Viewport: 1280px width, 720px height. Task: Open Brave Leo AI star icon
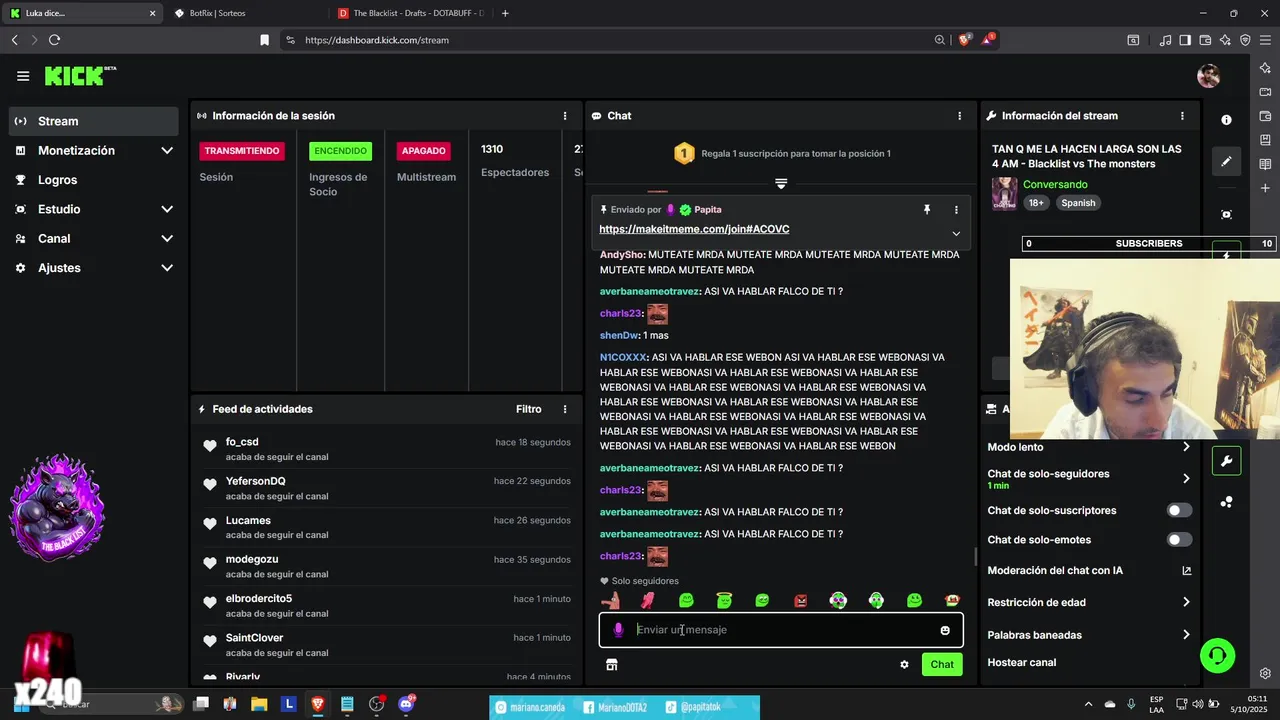pos(1225,40)
